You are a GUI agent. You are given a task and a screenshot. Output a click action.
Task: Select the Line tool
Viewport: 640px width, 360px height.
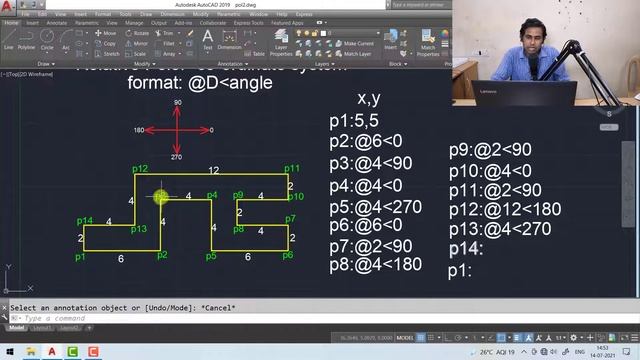point(9,40)
